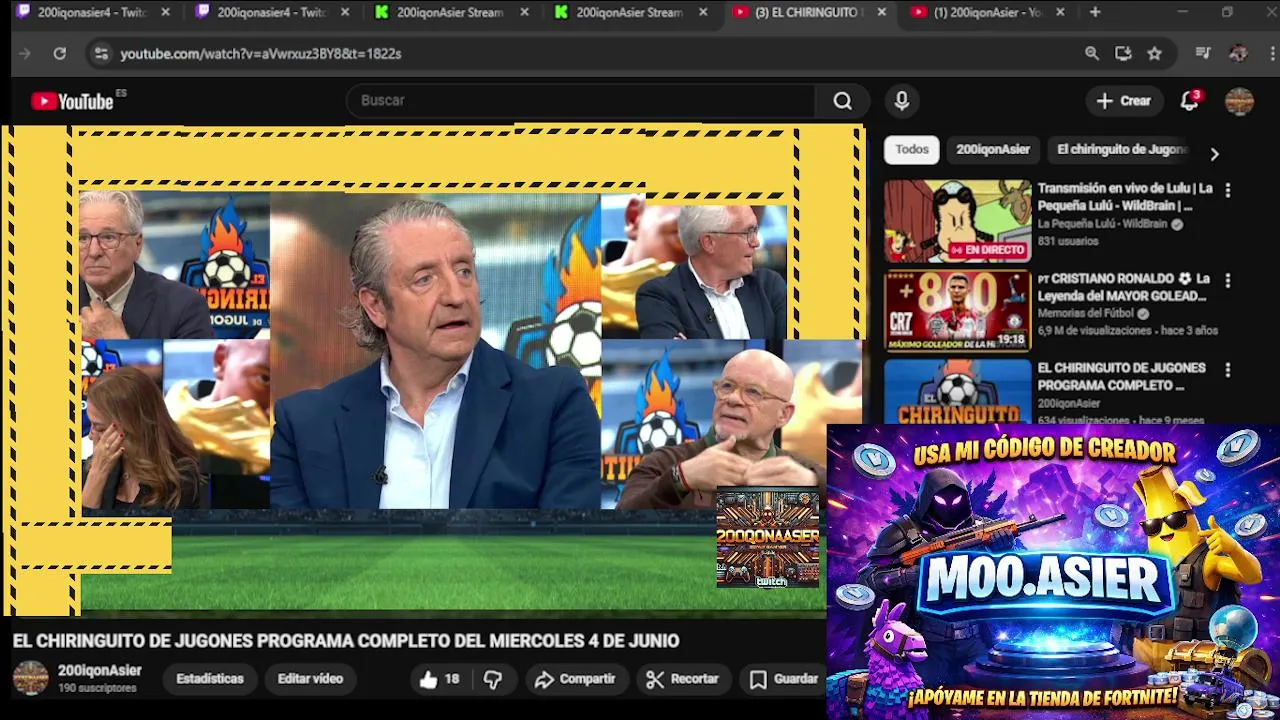
Task: Open Transmisión en vivo de Lulu video title
Action: point(1125,197)
